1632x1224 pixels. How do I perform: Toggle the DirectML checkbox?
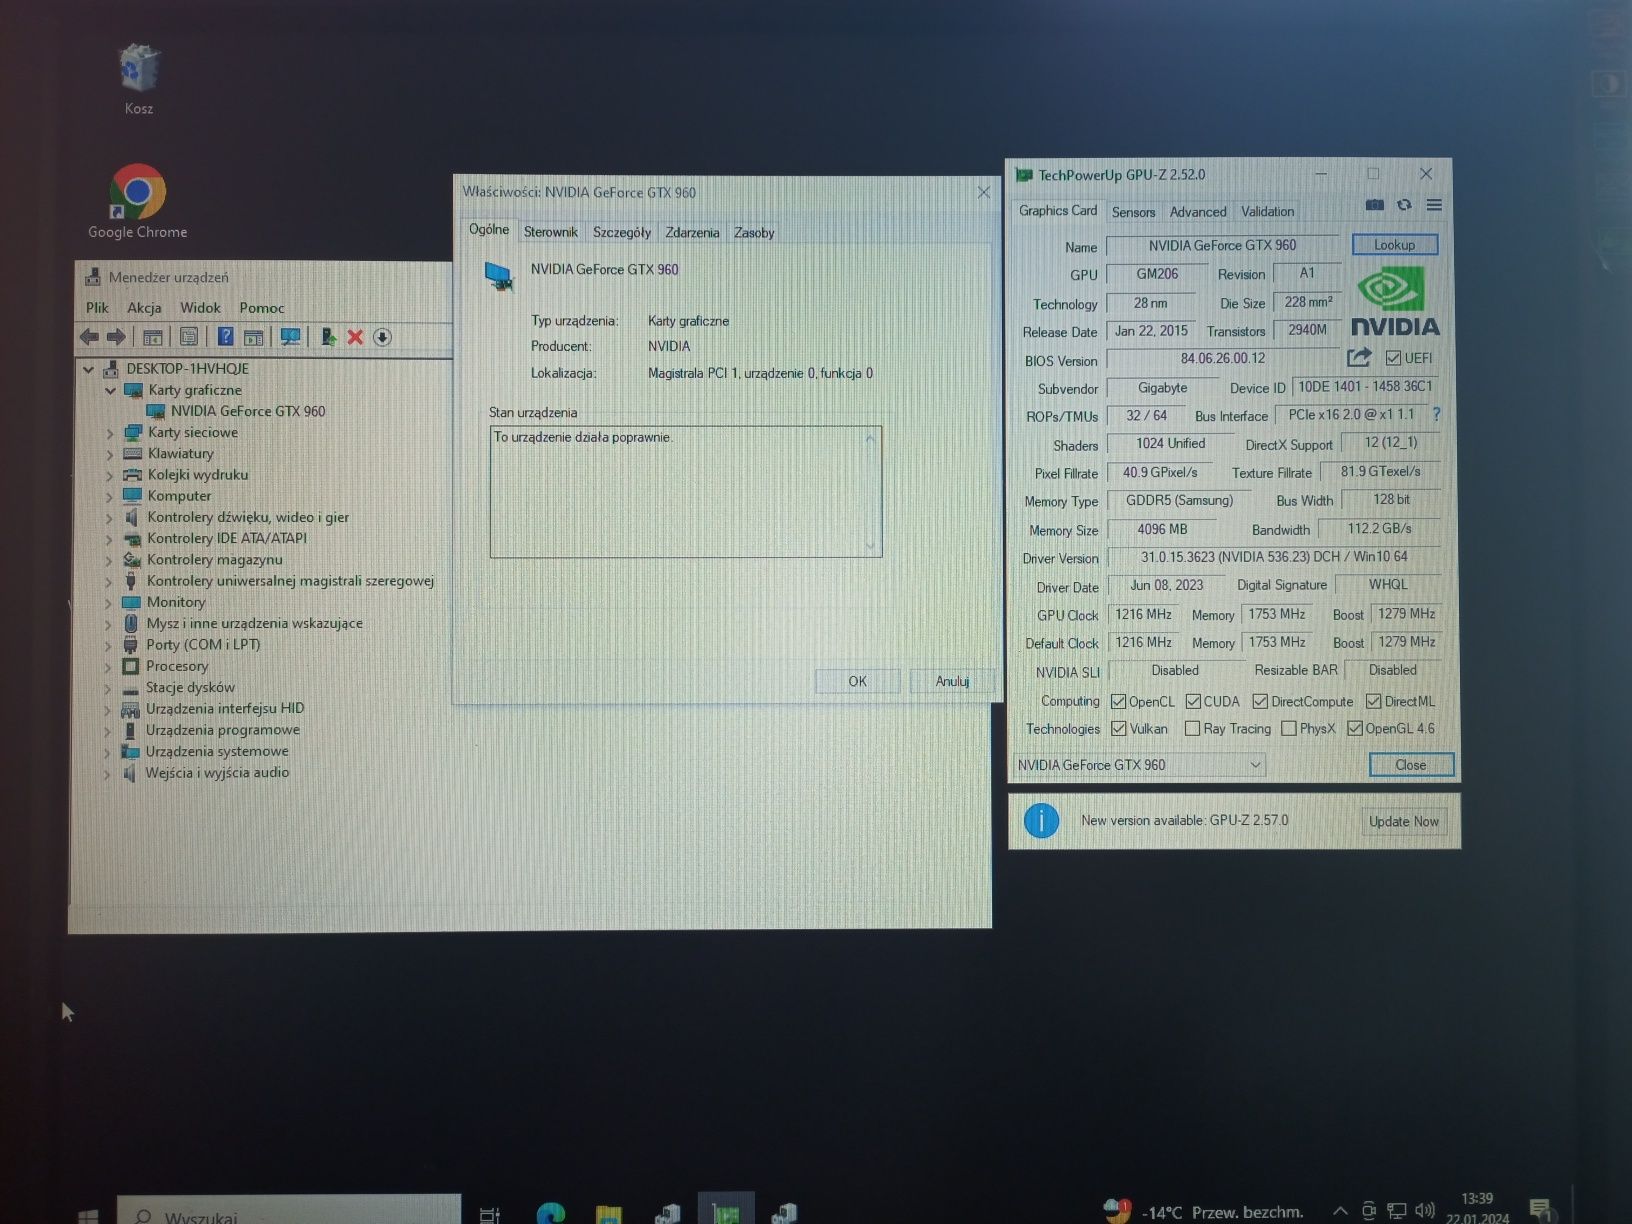1373,701
